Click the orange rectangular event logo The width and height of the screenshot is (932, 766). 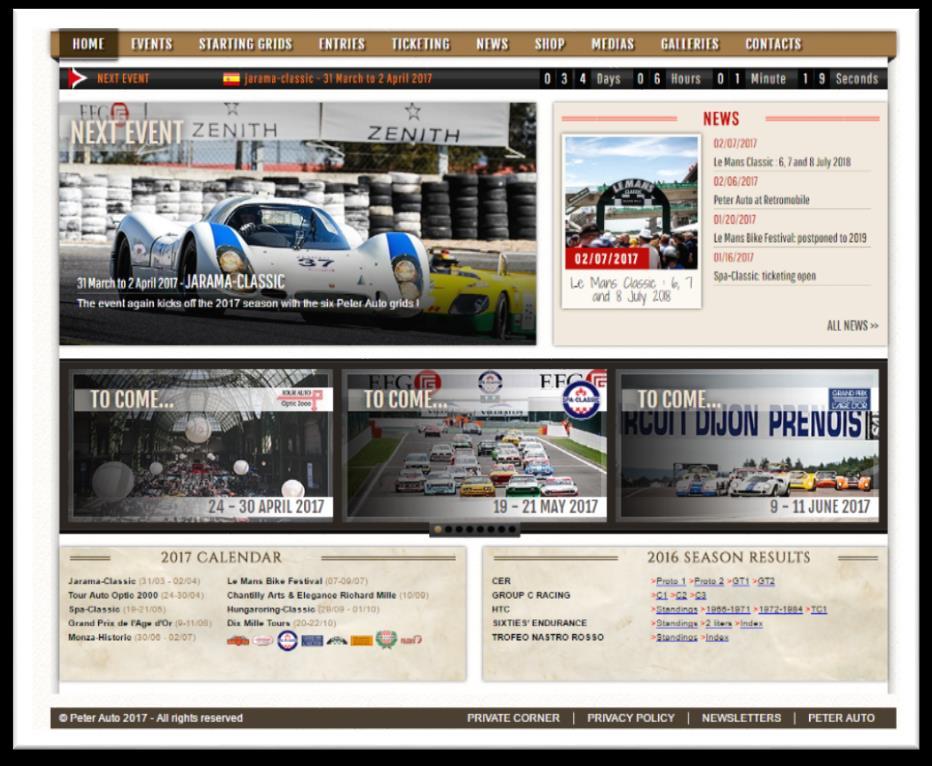361,640
